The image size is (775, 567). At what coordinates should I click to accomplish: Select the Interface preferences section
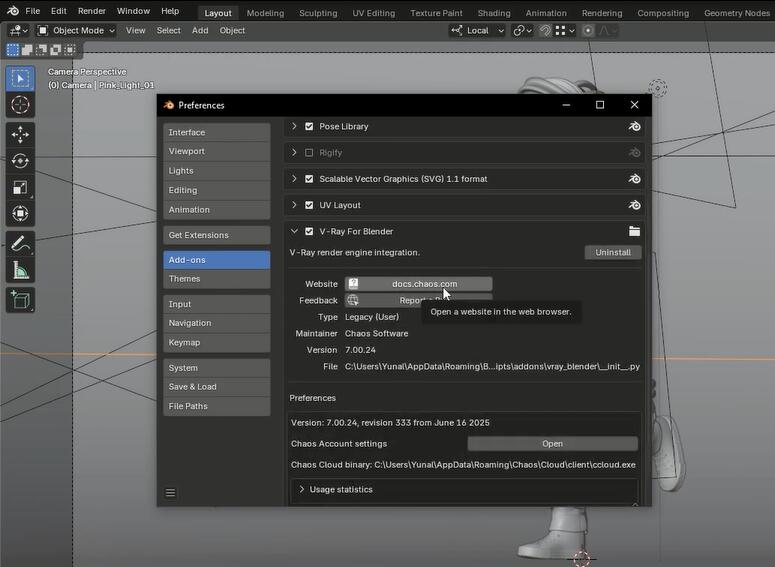(216, 132)
